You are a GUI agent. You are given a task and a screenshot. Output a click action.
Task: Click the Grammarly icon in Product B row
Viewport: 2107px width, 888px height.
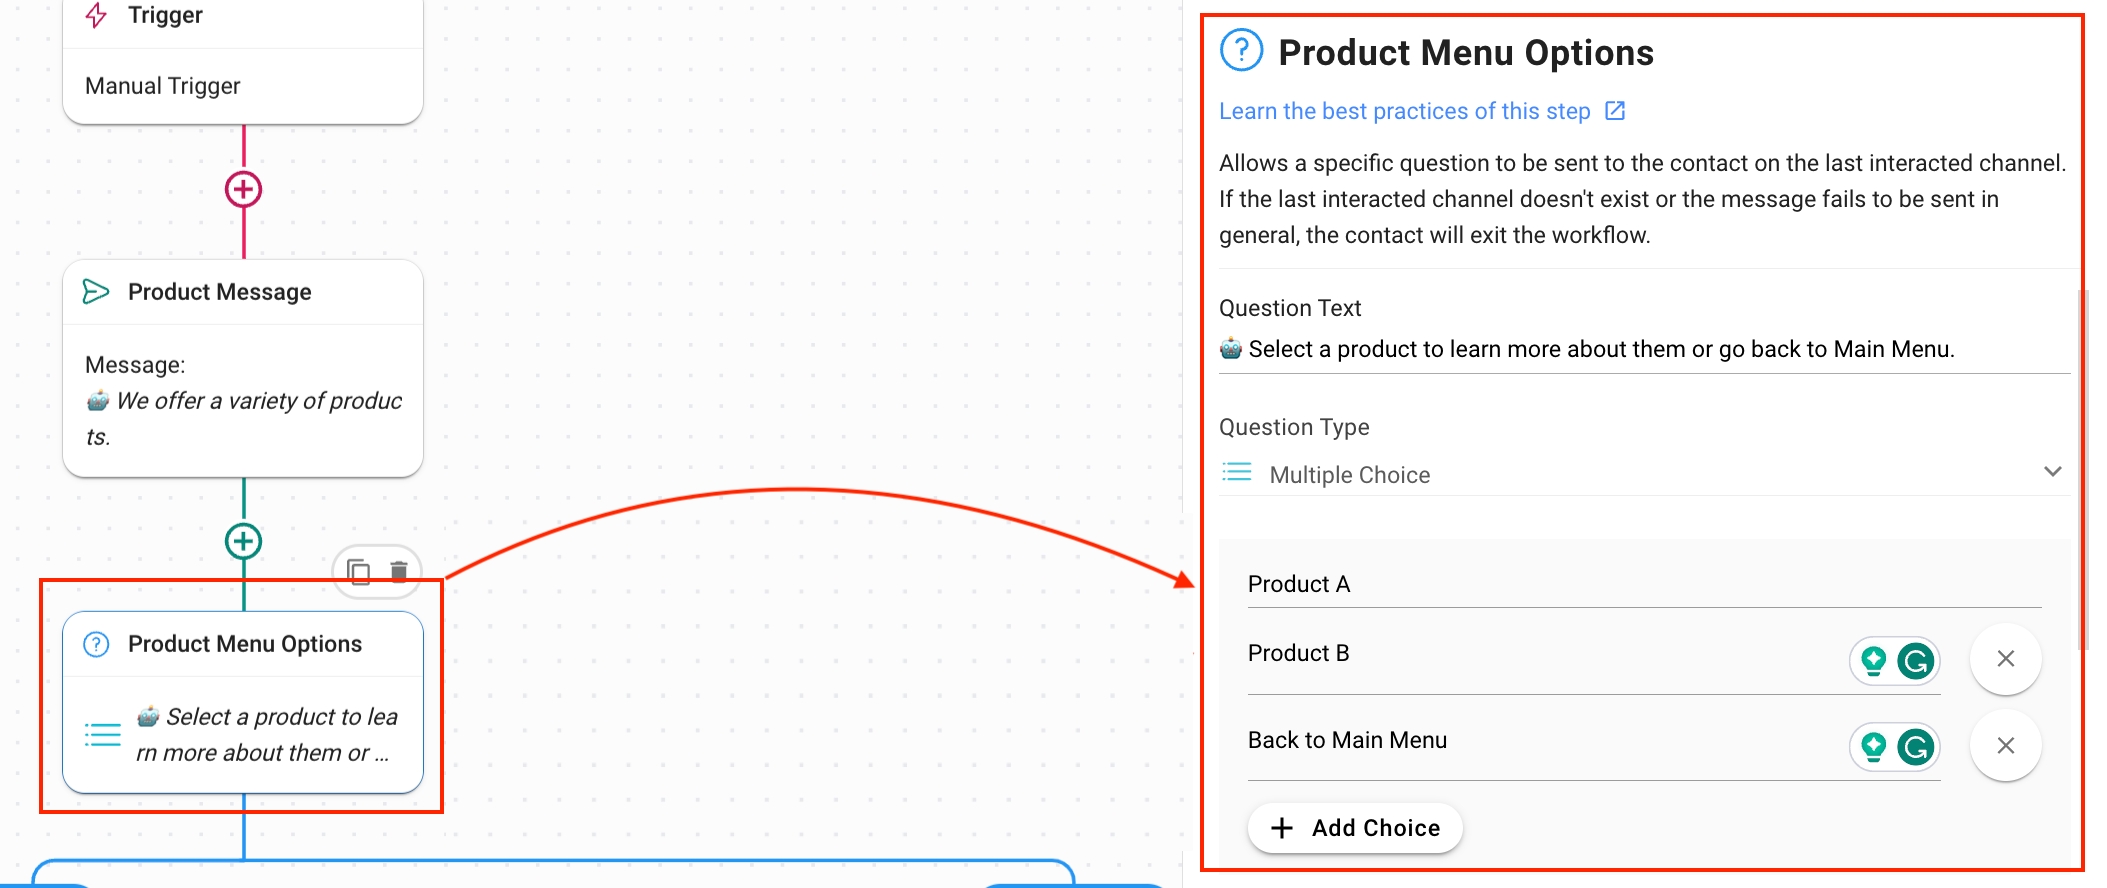[x=1915, y=661]
